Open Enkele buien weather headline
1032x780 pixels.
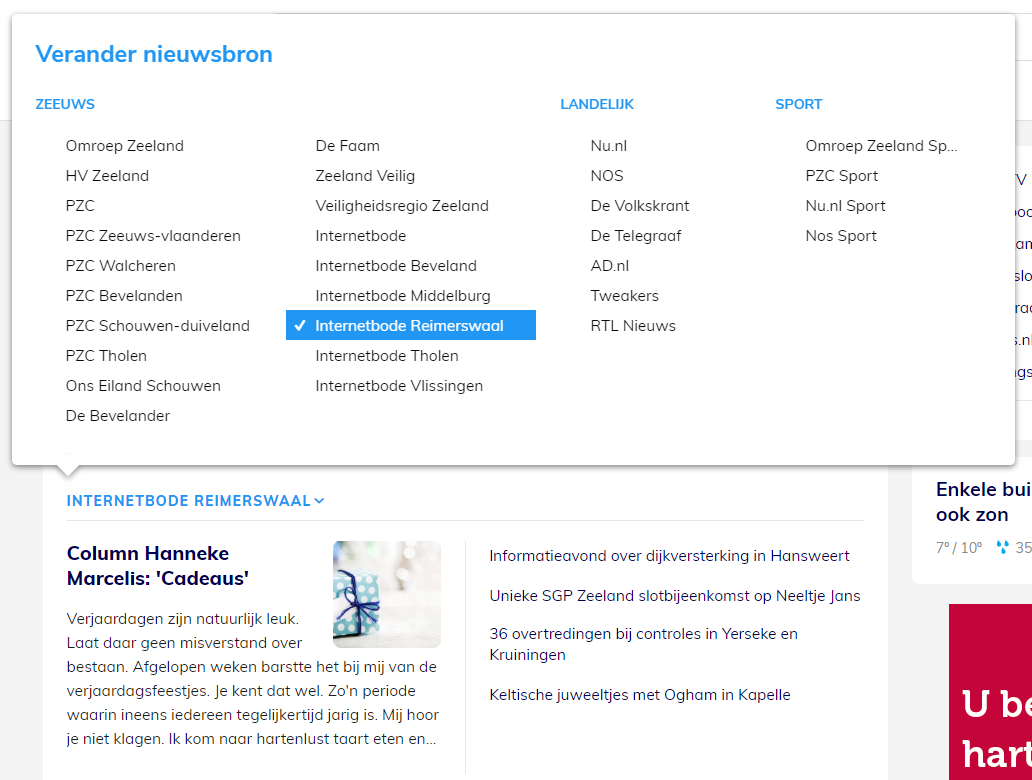click(x=983, y=502)
